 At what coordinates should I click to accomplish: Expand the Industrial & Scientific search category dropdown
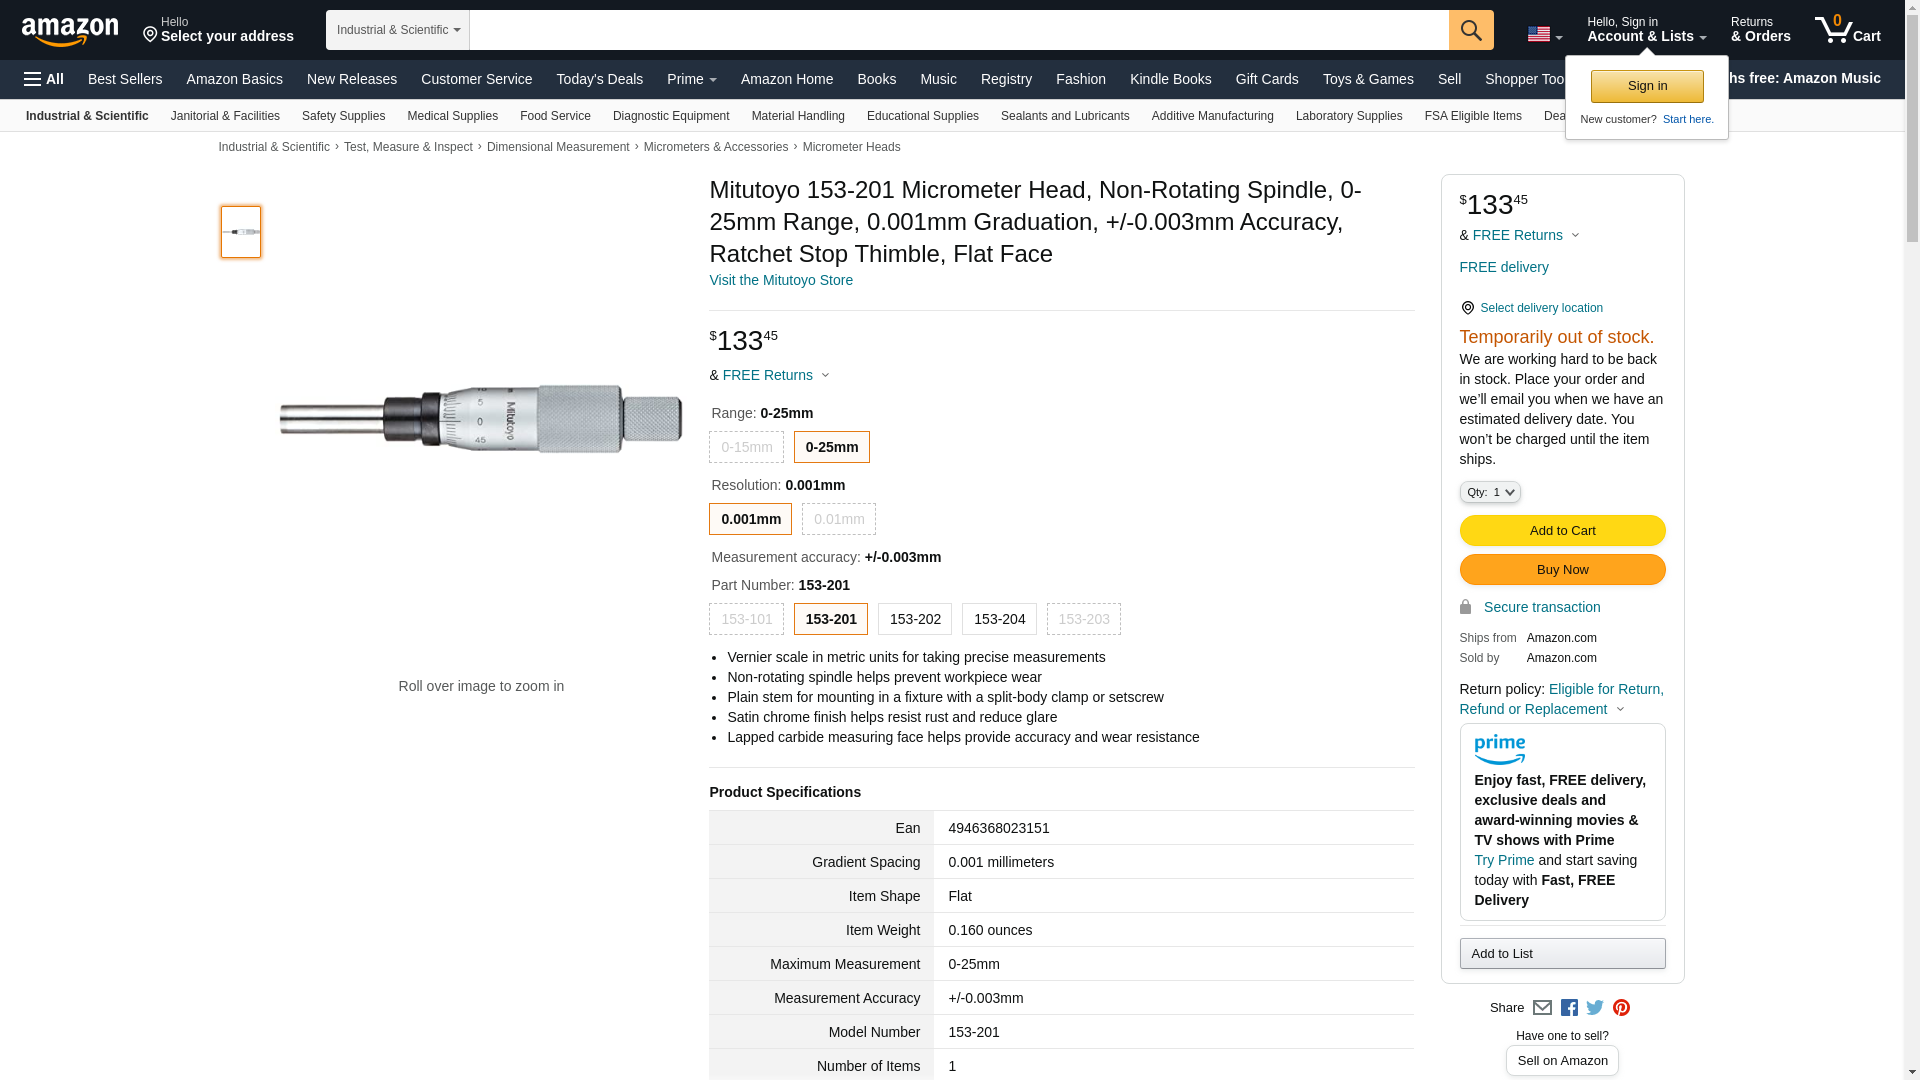point(398,30)
